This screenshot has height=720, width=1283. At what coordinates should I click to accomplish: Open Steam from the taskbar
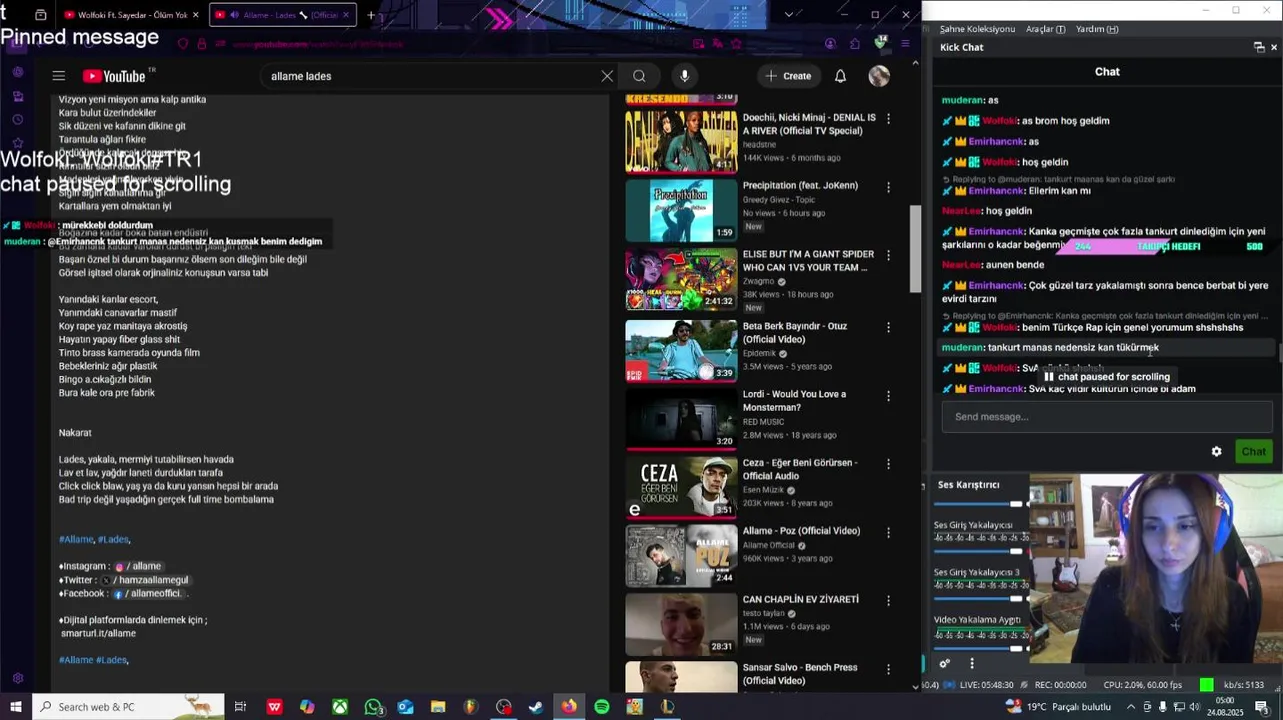tap(536, 707)
